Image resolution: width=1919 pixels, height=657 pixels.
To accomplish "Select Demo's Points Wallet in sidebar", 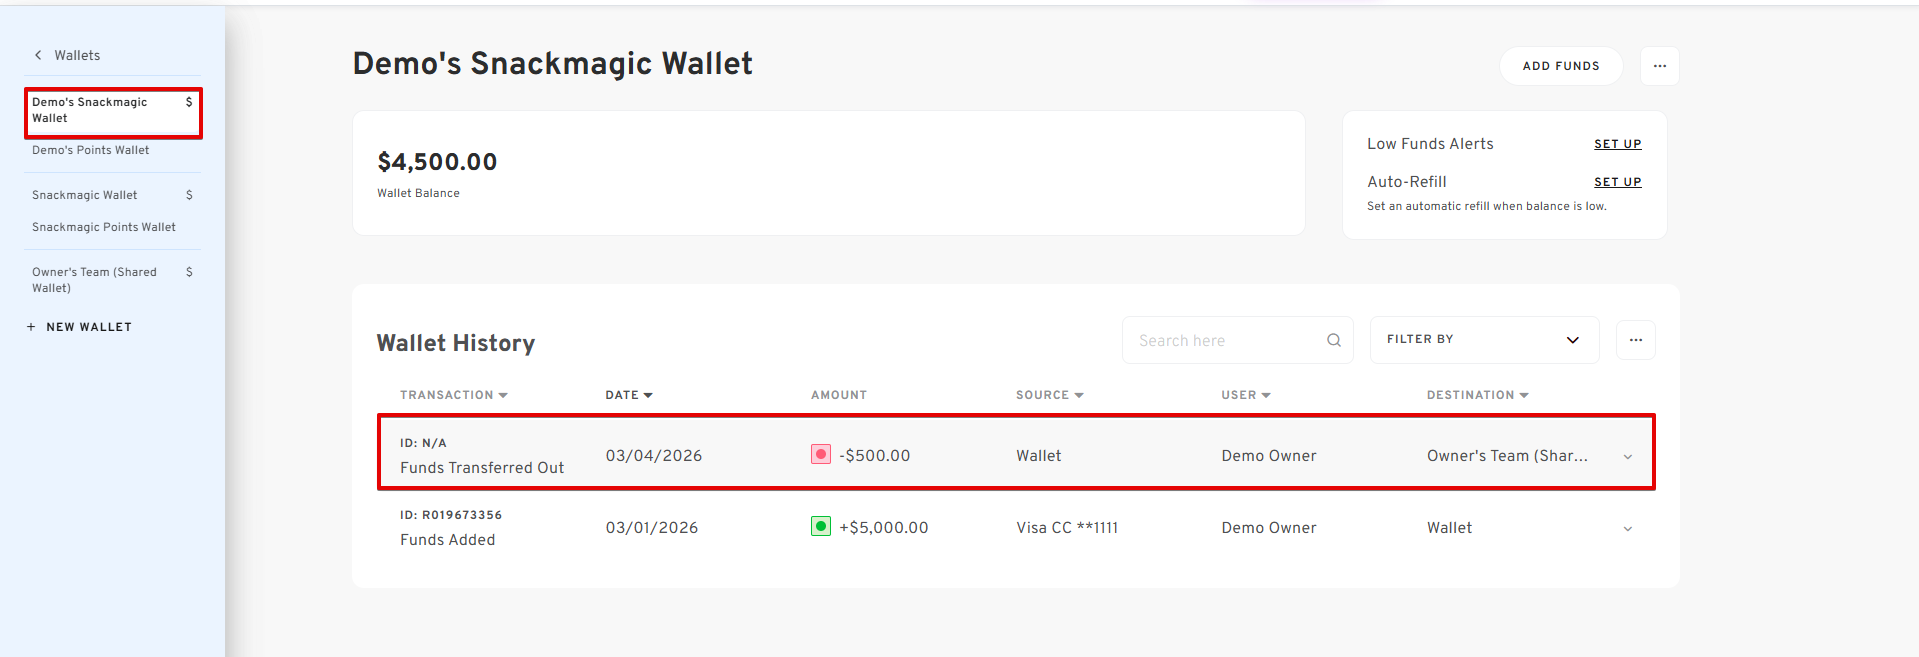I will [x=90, y=150].
